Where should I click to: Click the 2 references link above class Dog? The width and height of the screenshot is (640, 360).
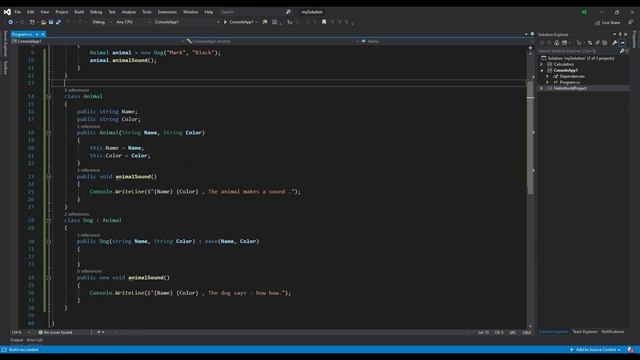pyautogui.click(x=76, y=214)
